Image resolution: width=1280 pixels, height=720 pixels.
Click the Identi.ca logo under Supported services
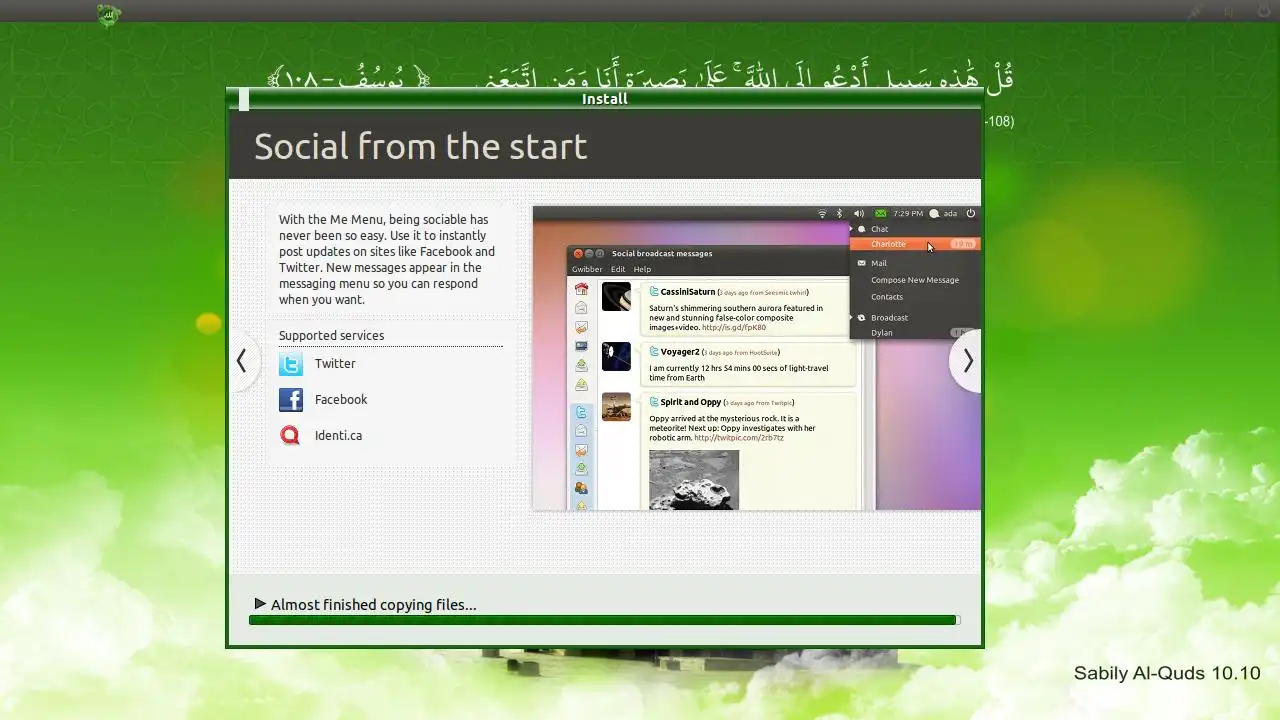click(291, 436)
